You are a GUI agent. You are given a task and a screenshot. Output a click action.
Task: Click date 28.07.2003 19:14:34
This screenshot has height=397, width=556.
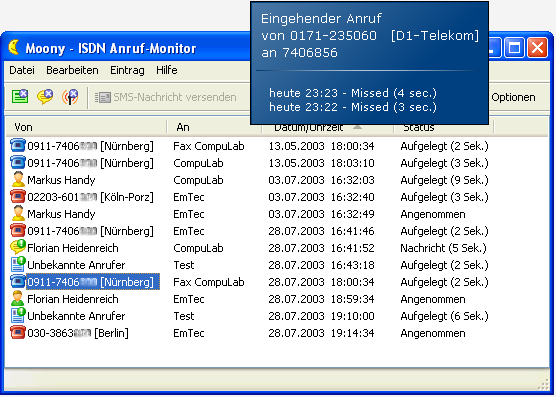[x=321, y=333]
